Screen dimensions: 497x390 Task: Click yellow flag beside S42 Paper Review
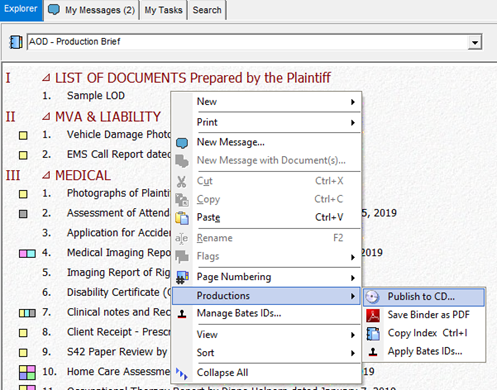pyautogui.click(x=23, y=352)
